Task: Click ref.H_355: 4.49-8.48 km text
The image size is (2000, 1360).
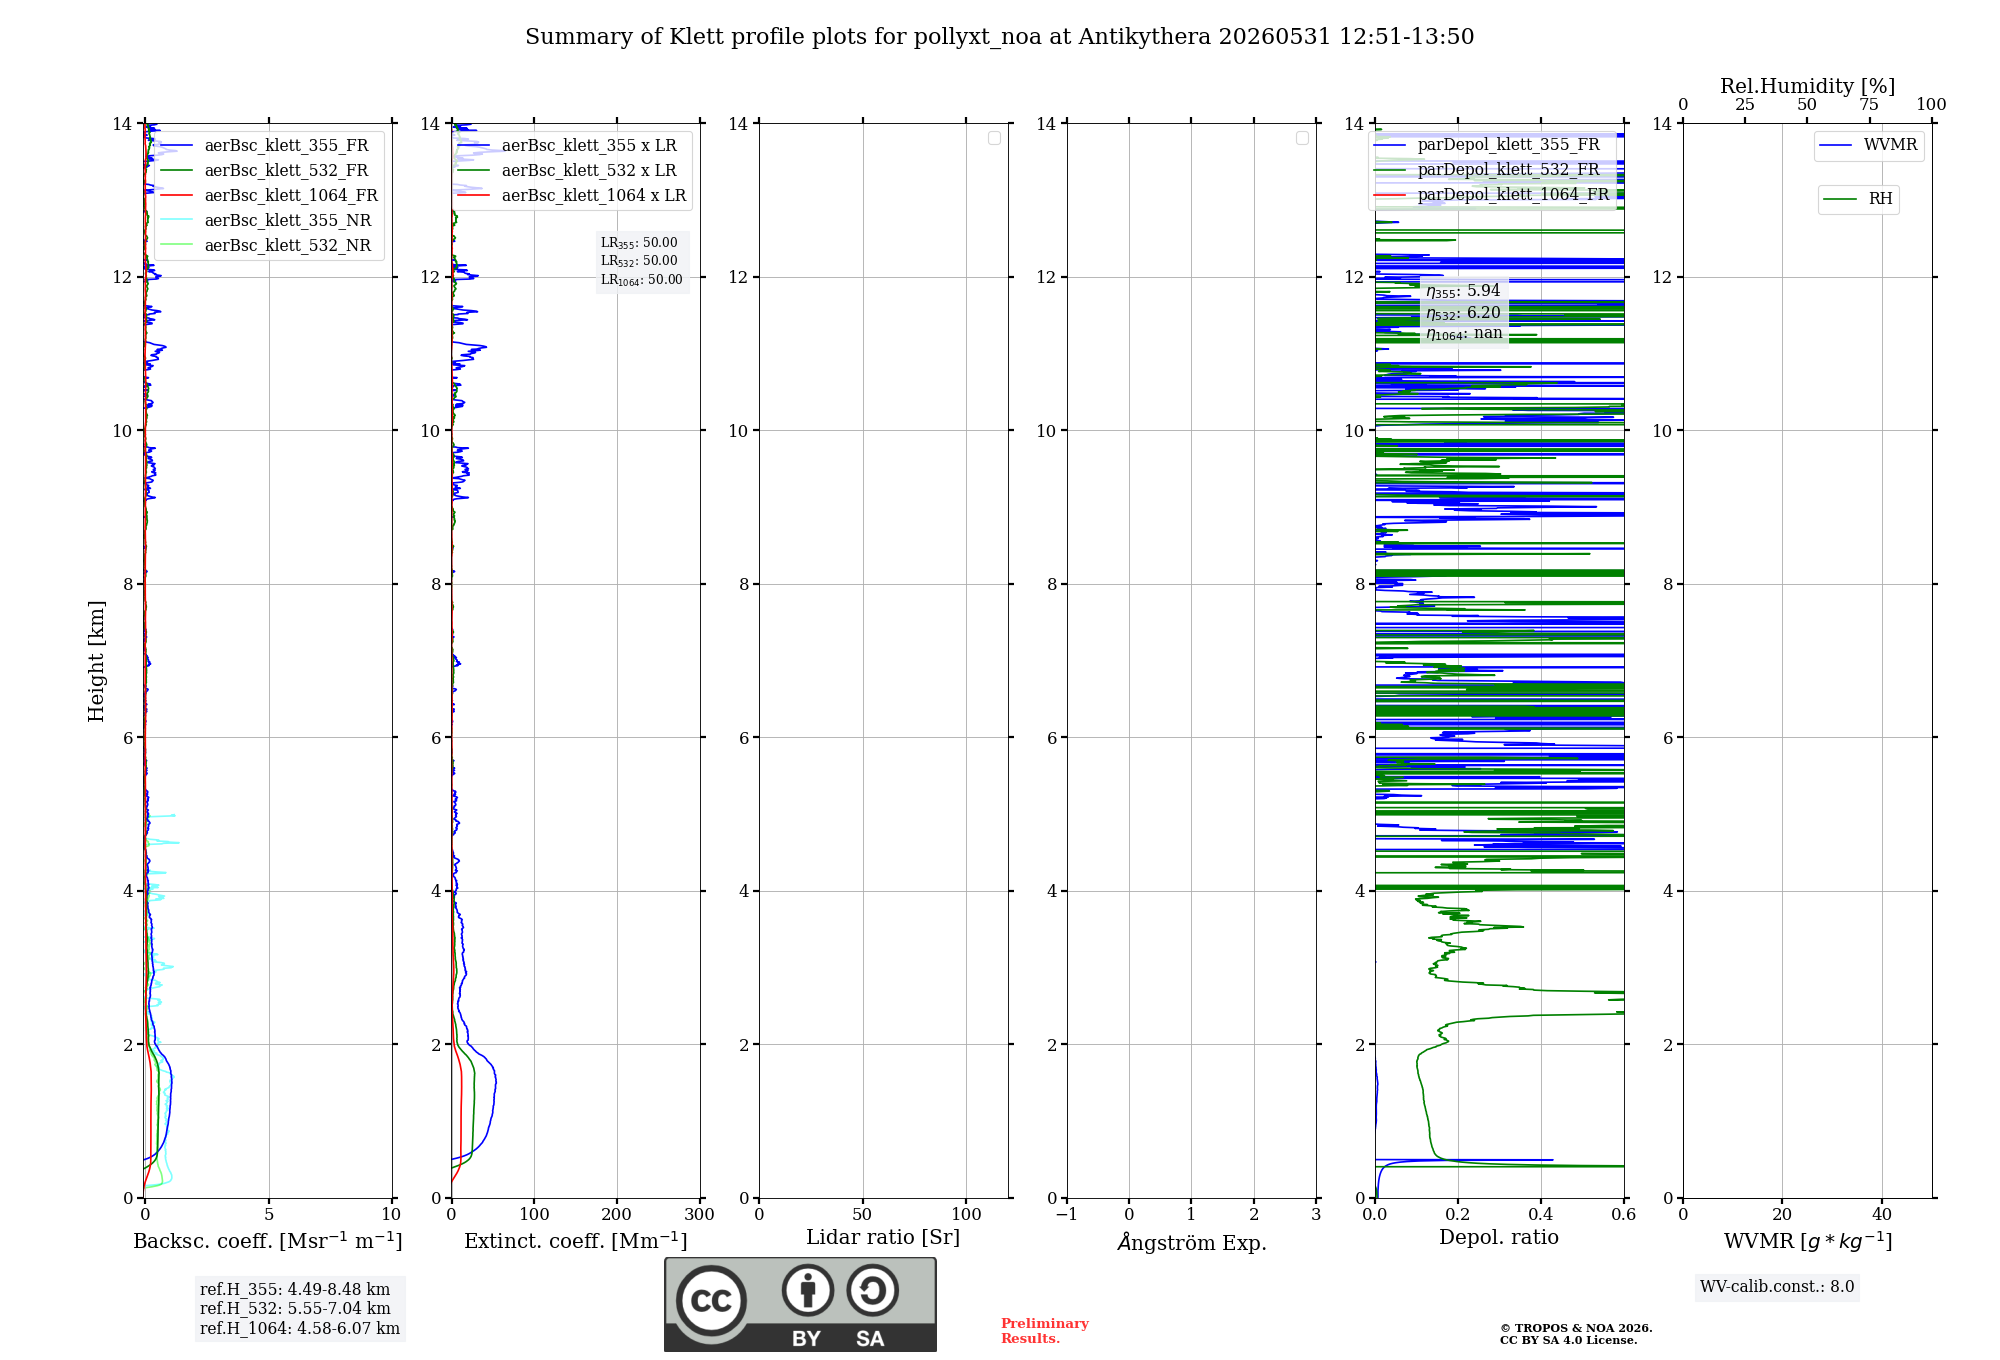Action: 295,1290
